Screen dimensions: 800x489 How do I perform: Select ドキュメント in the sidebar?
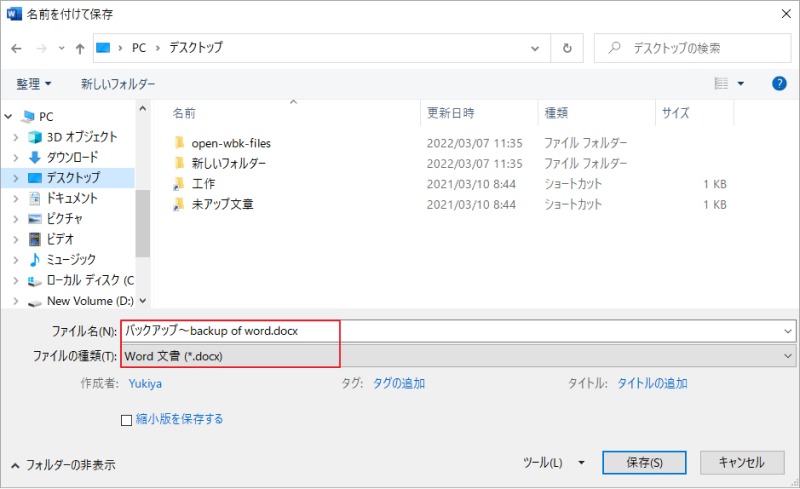coord(72,198)
